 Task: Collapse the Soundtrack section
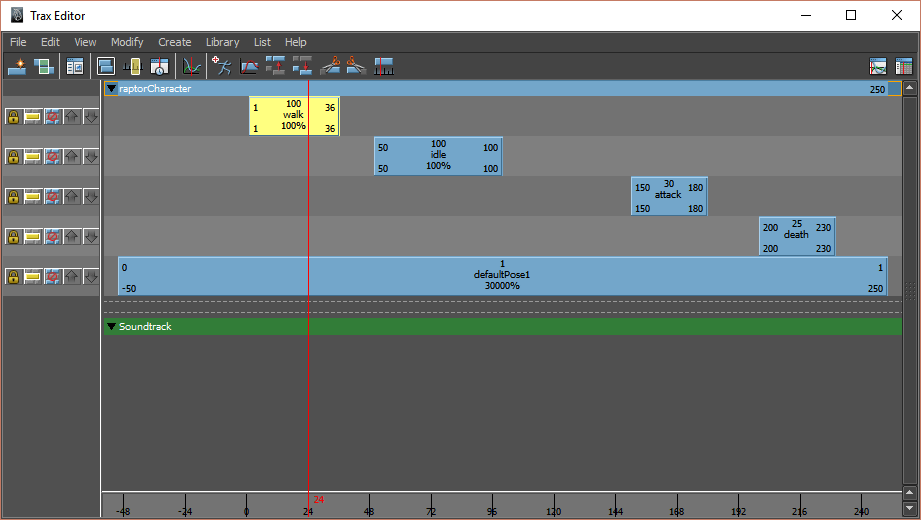111,327
